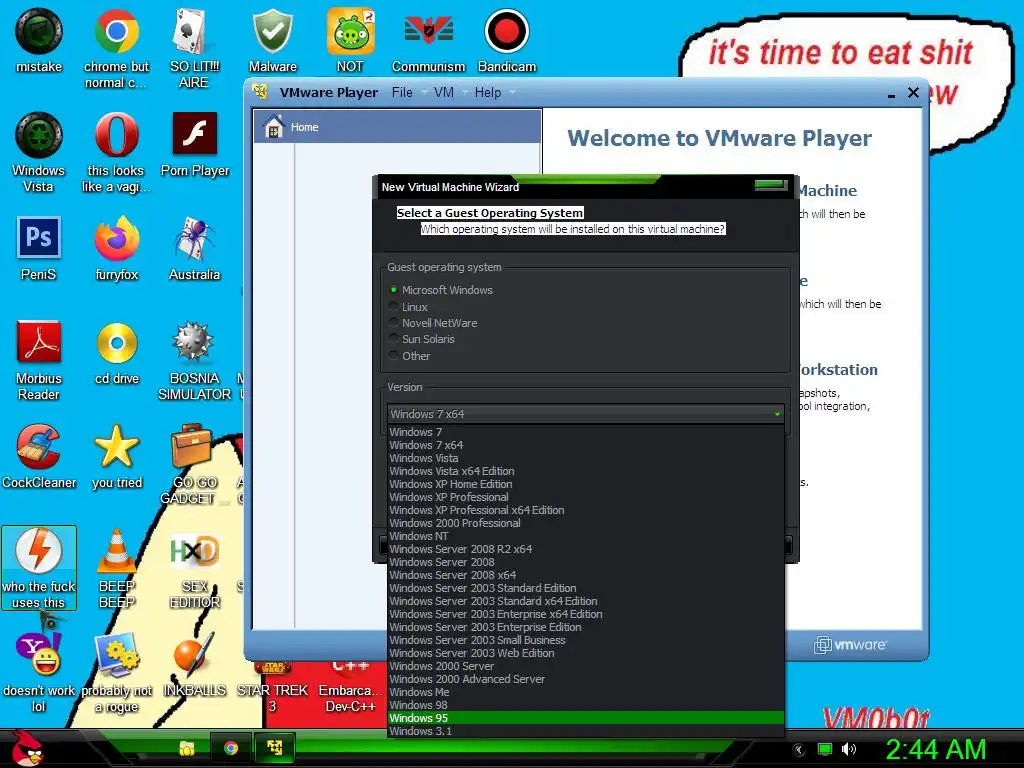Collapse the Version combo box arrow
This screenshot has width=1024, height=768.
(x=776, y=414)
